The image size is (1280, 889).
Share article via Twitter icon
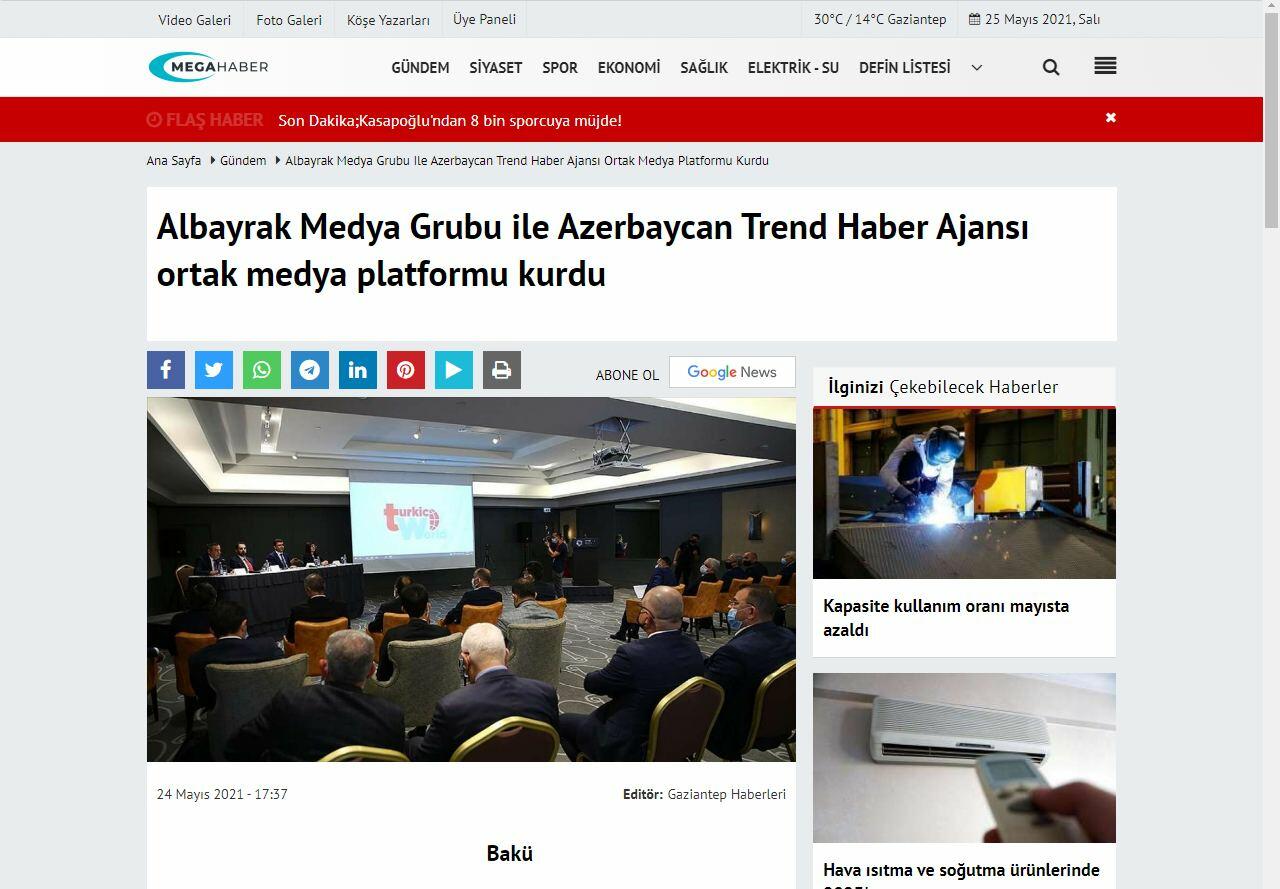point(214,370)
